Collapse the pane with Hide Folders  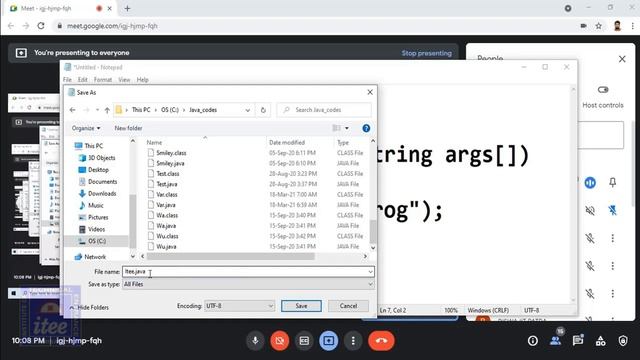(89, 307)
